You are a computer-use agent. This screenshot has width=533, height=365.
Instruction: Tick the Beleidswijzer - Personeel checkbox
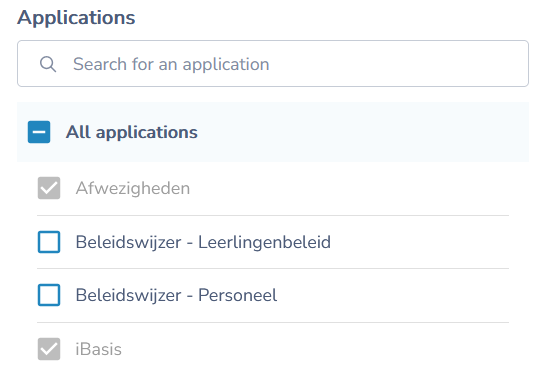[49, 295]
